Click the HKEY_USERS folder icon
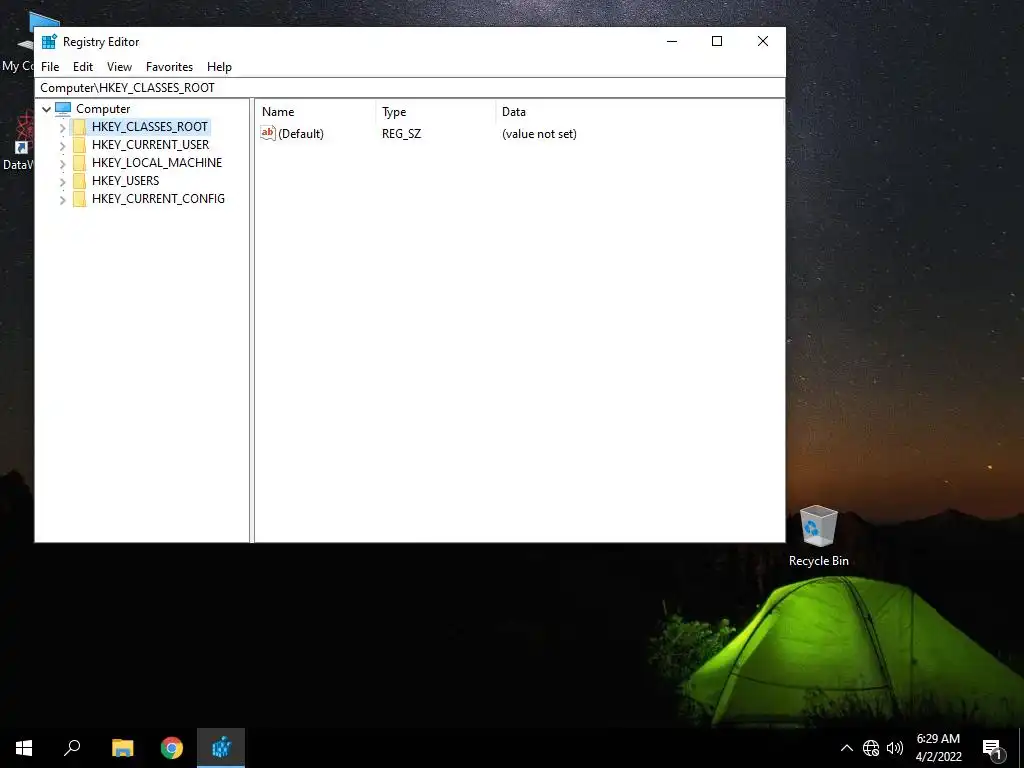 (79, 181)
